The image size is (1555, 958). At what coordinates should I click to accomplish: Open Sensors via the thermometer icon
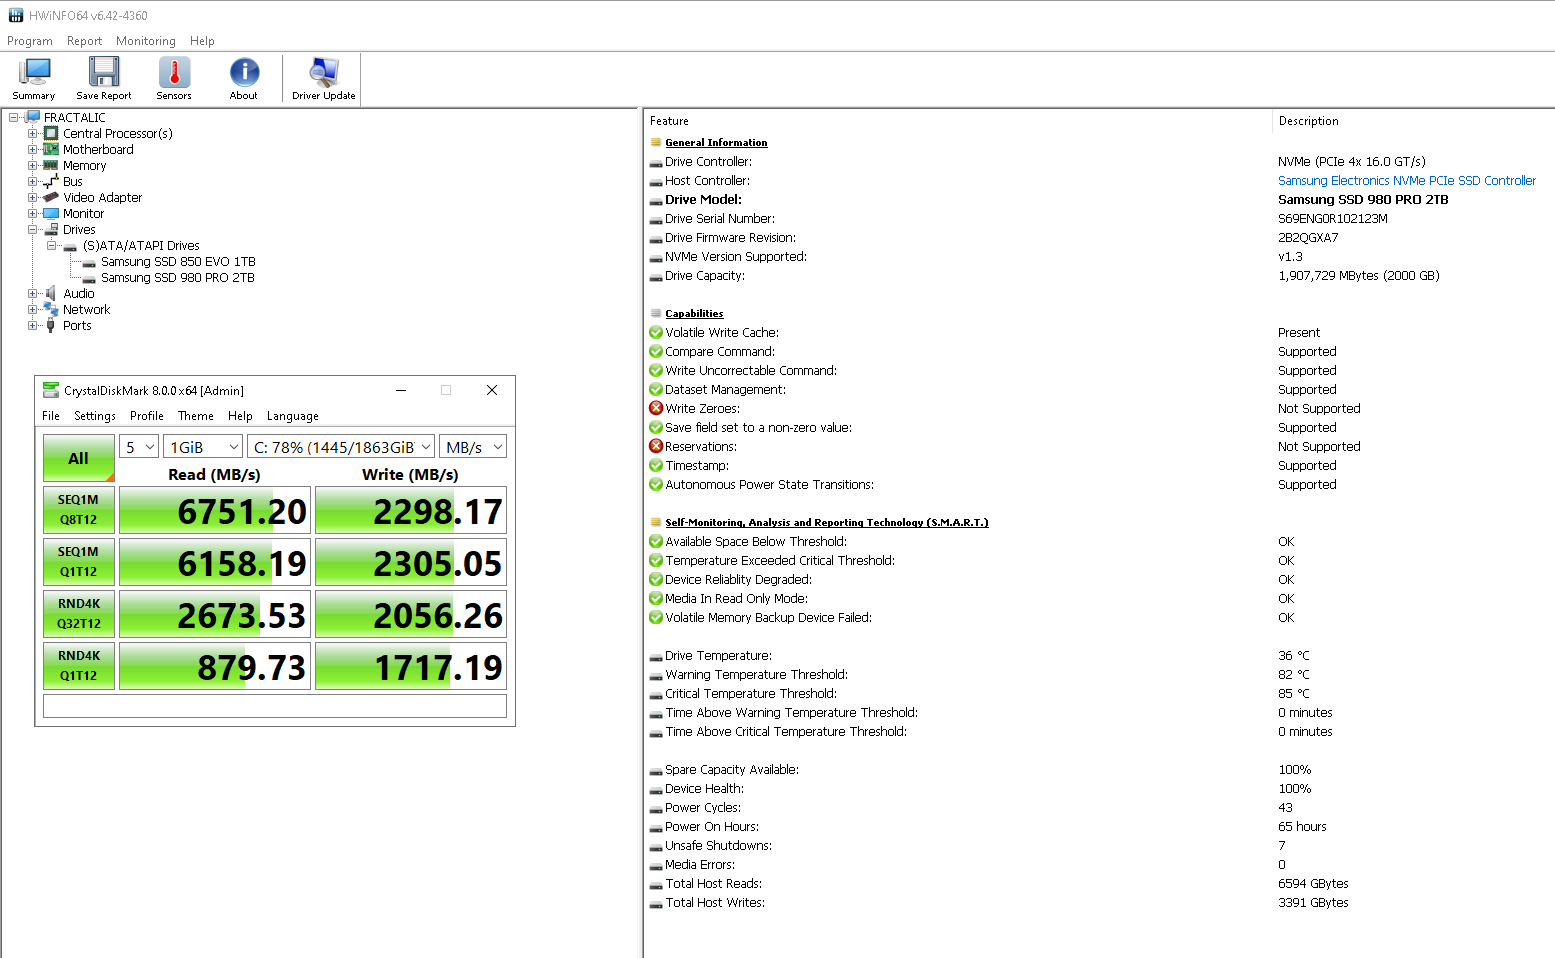pyautogui.click(x=174, y=73)
